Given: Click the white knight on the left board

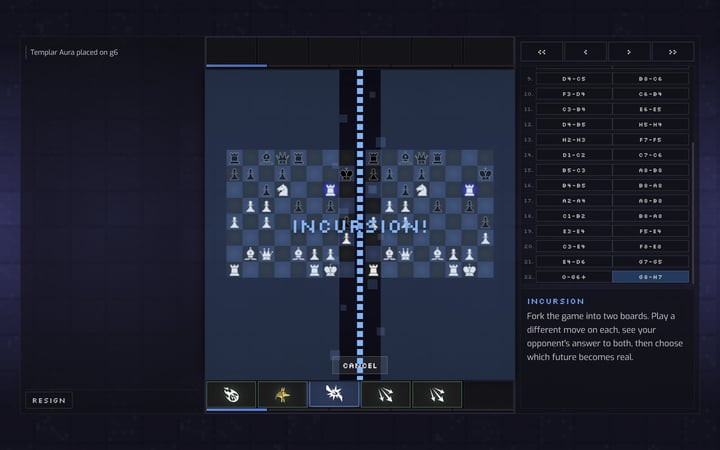Looking at the screenshot, I should [282, 190].
